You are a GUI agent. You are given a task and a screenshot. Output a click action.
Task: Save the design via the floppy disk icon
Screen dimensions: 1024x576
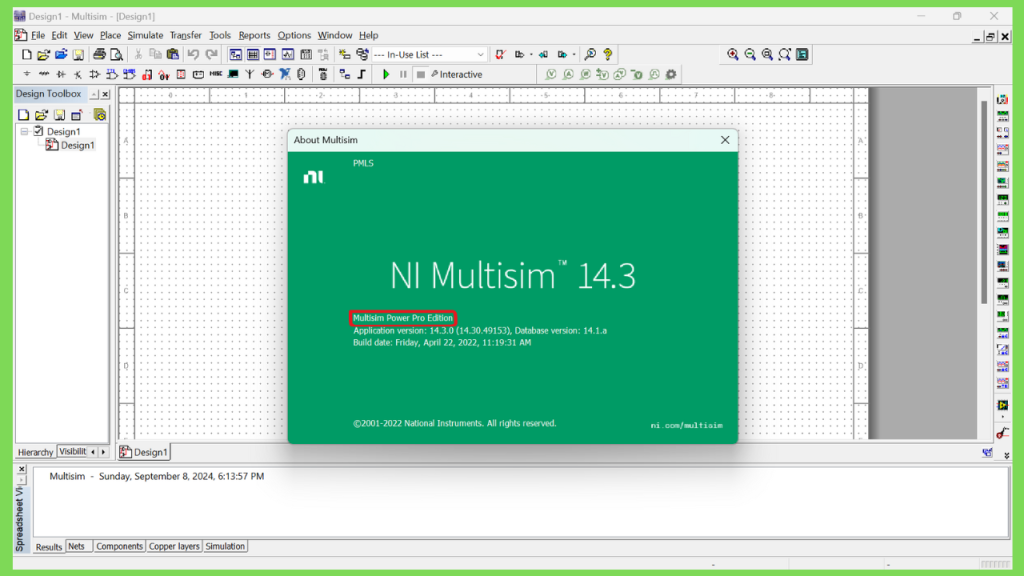78,55
